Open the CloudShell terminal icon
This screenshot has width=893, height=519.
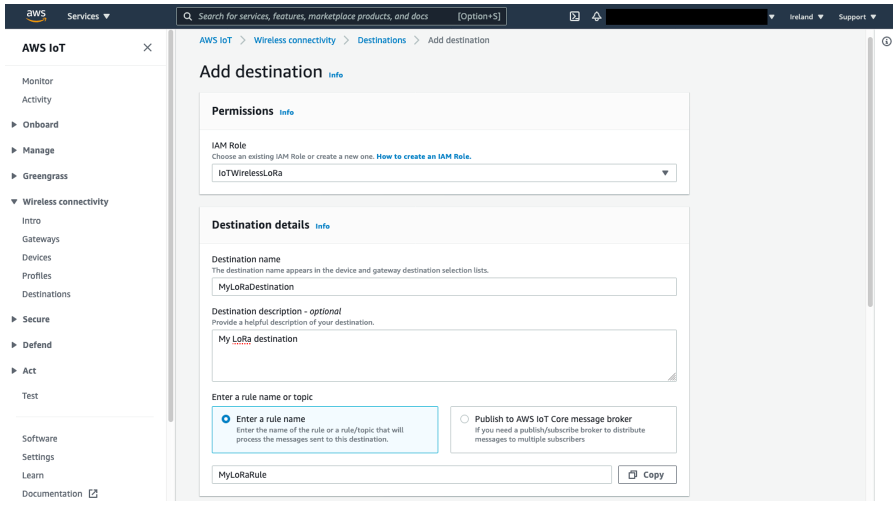[x=575, y=17]
